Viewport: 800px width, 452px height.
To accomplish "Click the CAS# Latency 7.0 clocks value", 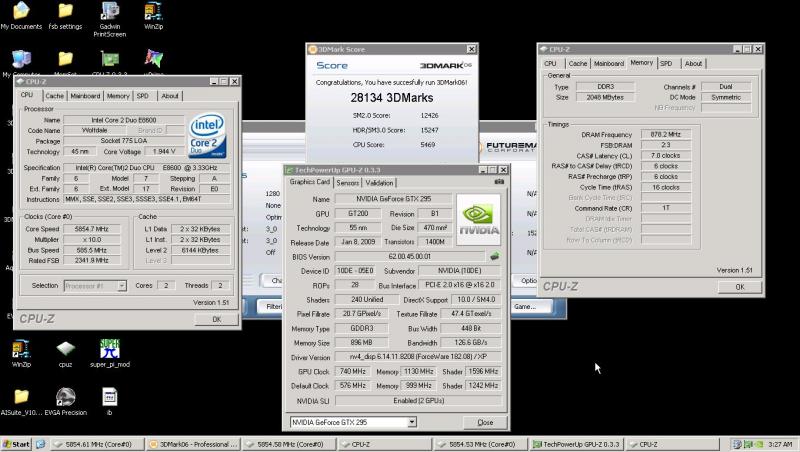I will pyautogui.click(x=666, y=155).
